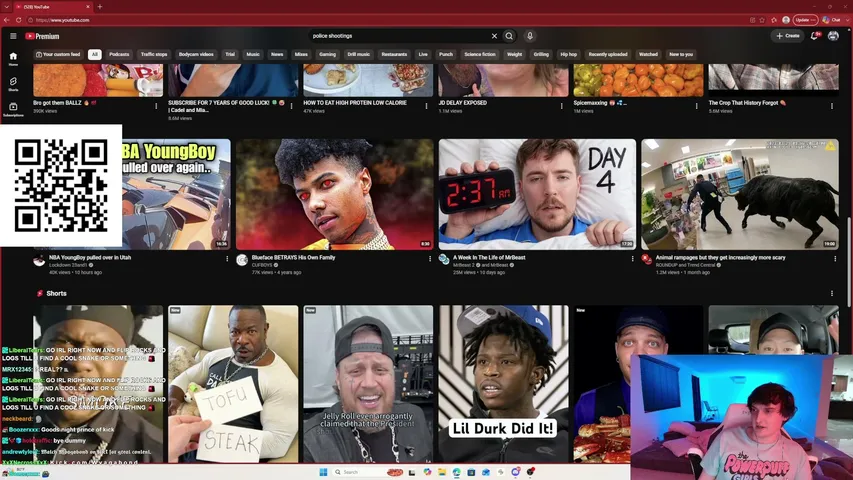Open 'Animal rampages but they get increasingly' title
The width and height of the screenshot is (853, 480).
pyautogui.click(x=720, y=257)
